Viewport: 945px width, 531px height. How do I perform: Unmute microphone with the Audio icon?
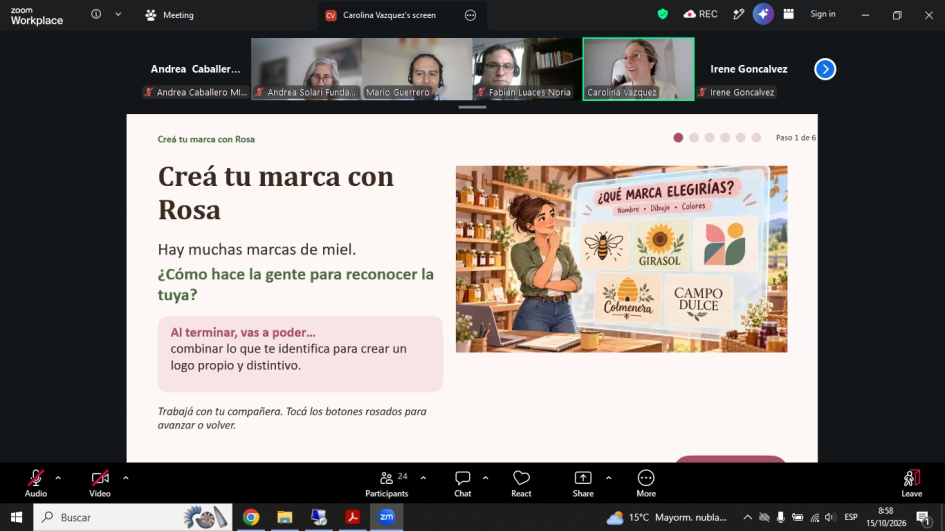point(36,479)
